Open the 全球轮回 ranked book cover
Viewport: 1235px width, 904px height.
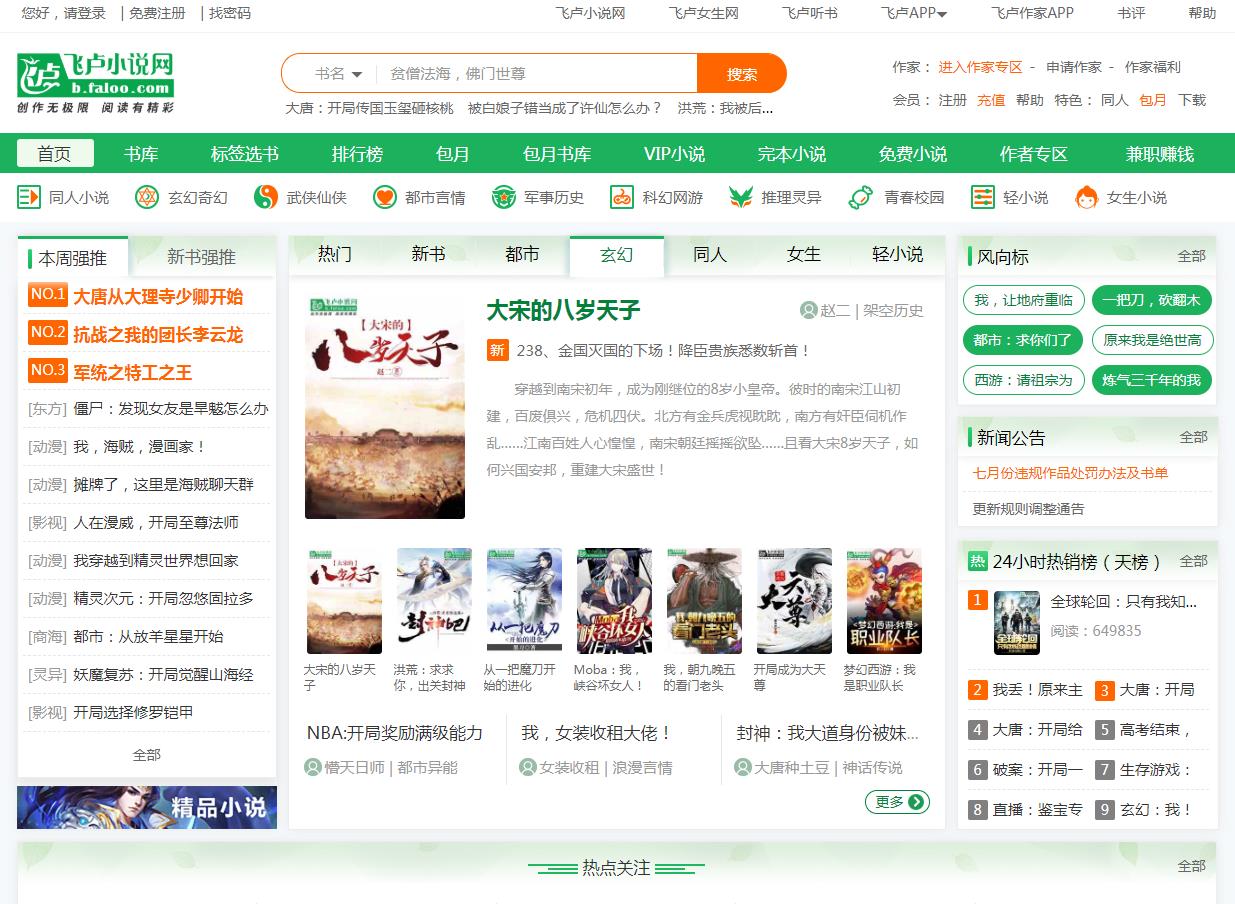(1017, 623)
